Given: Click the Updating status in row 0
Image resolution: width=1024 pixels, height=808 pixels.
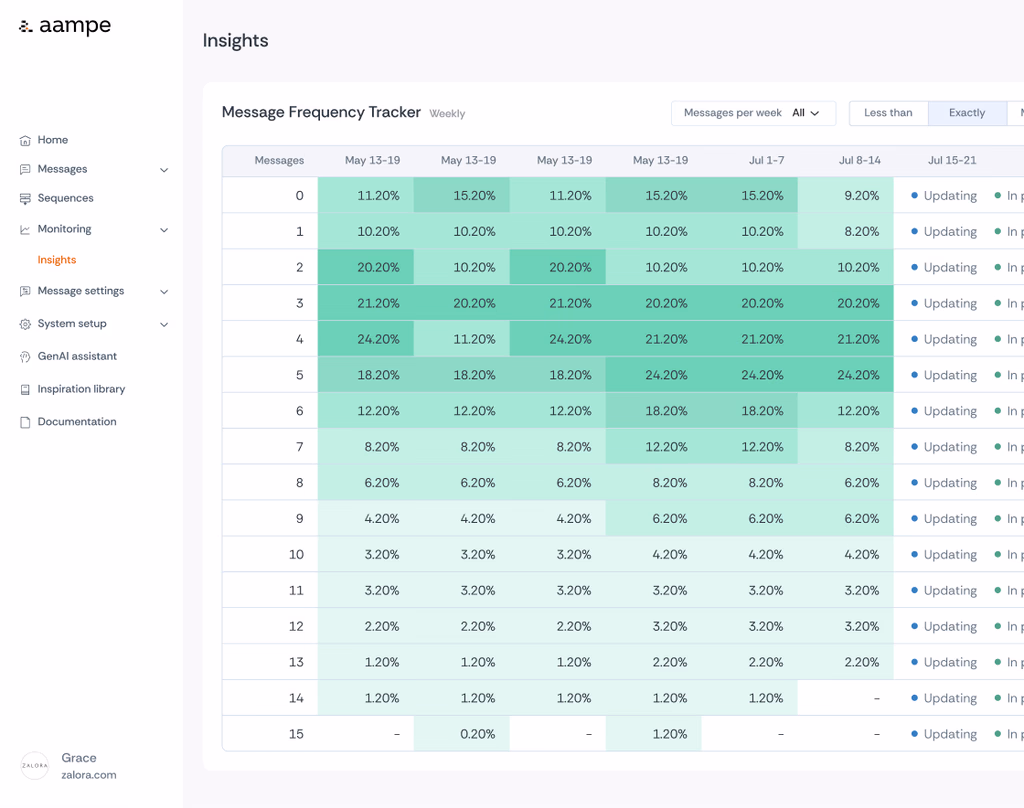Looking at the screenshot, I should tap(944, 195).
